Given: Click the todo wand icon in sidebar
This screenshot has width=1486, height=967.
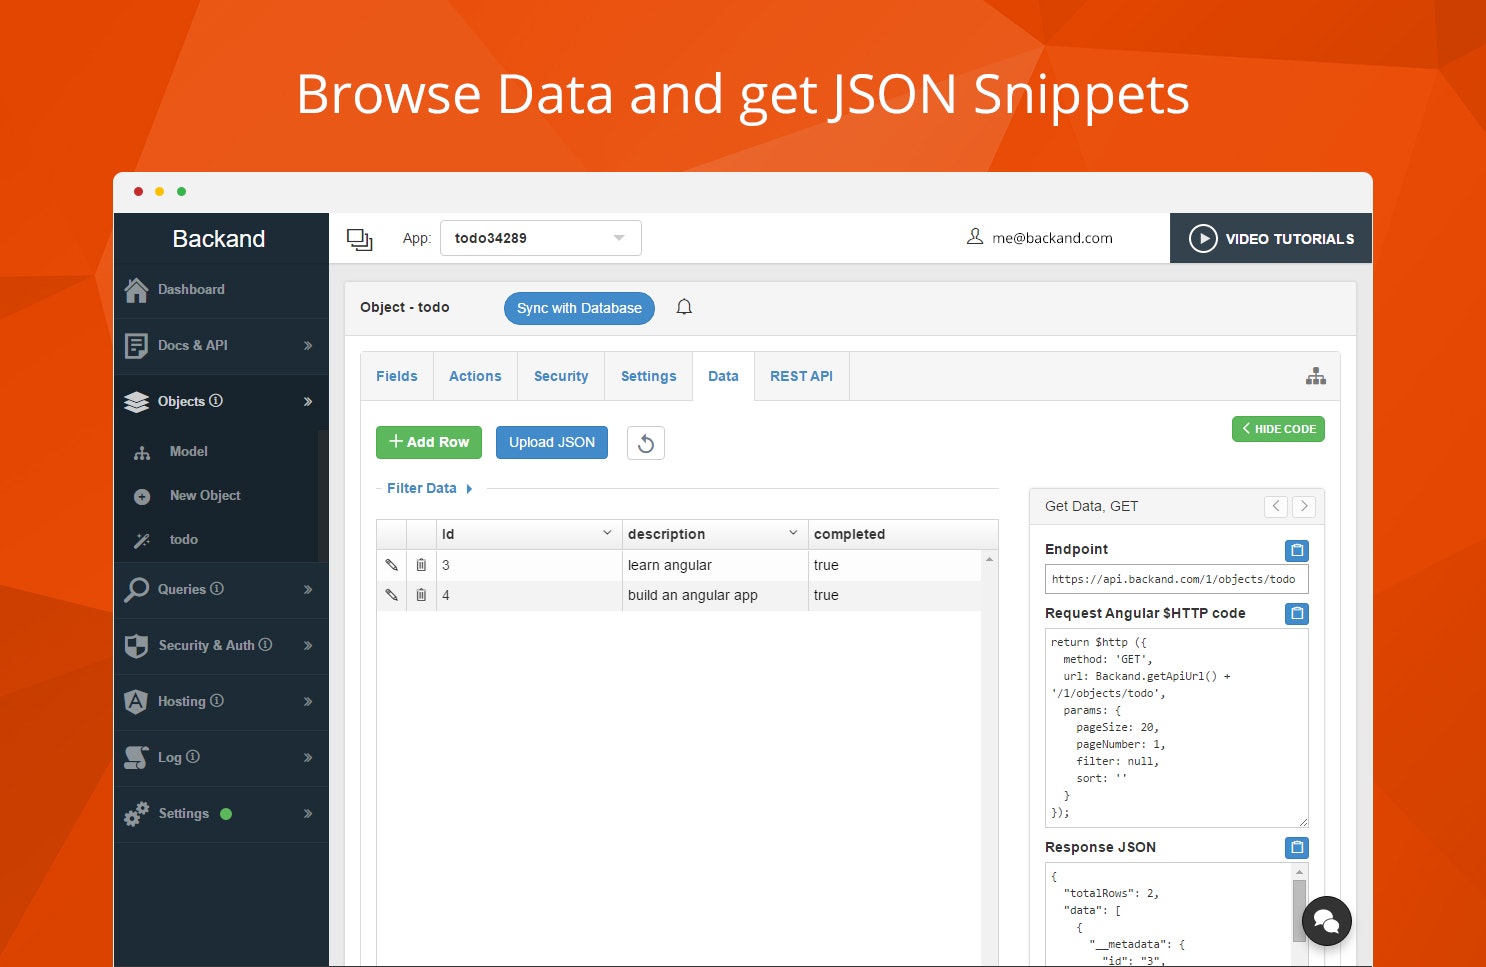Looking at the screenshot, I should tap(142, 540).
